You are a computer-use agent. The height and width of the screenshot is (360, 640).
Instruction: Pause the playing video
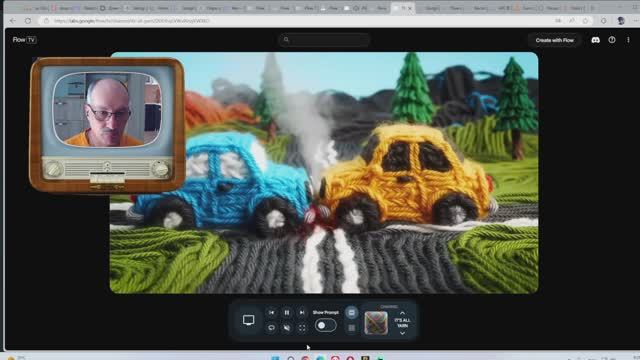(x=287, y=313)
